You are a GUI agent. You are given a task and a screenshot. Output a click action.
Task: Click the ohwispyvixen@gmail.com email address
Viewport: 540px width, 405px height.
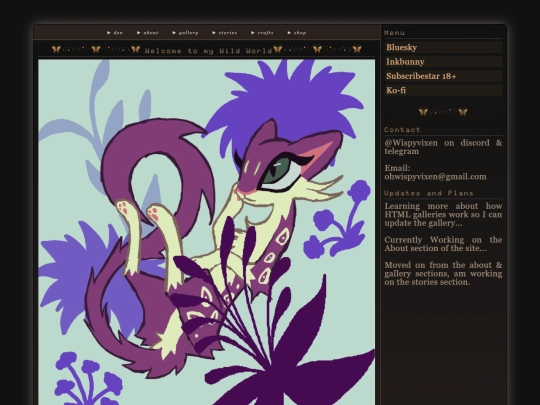(435, 177)
